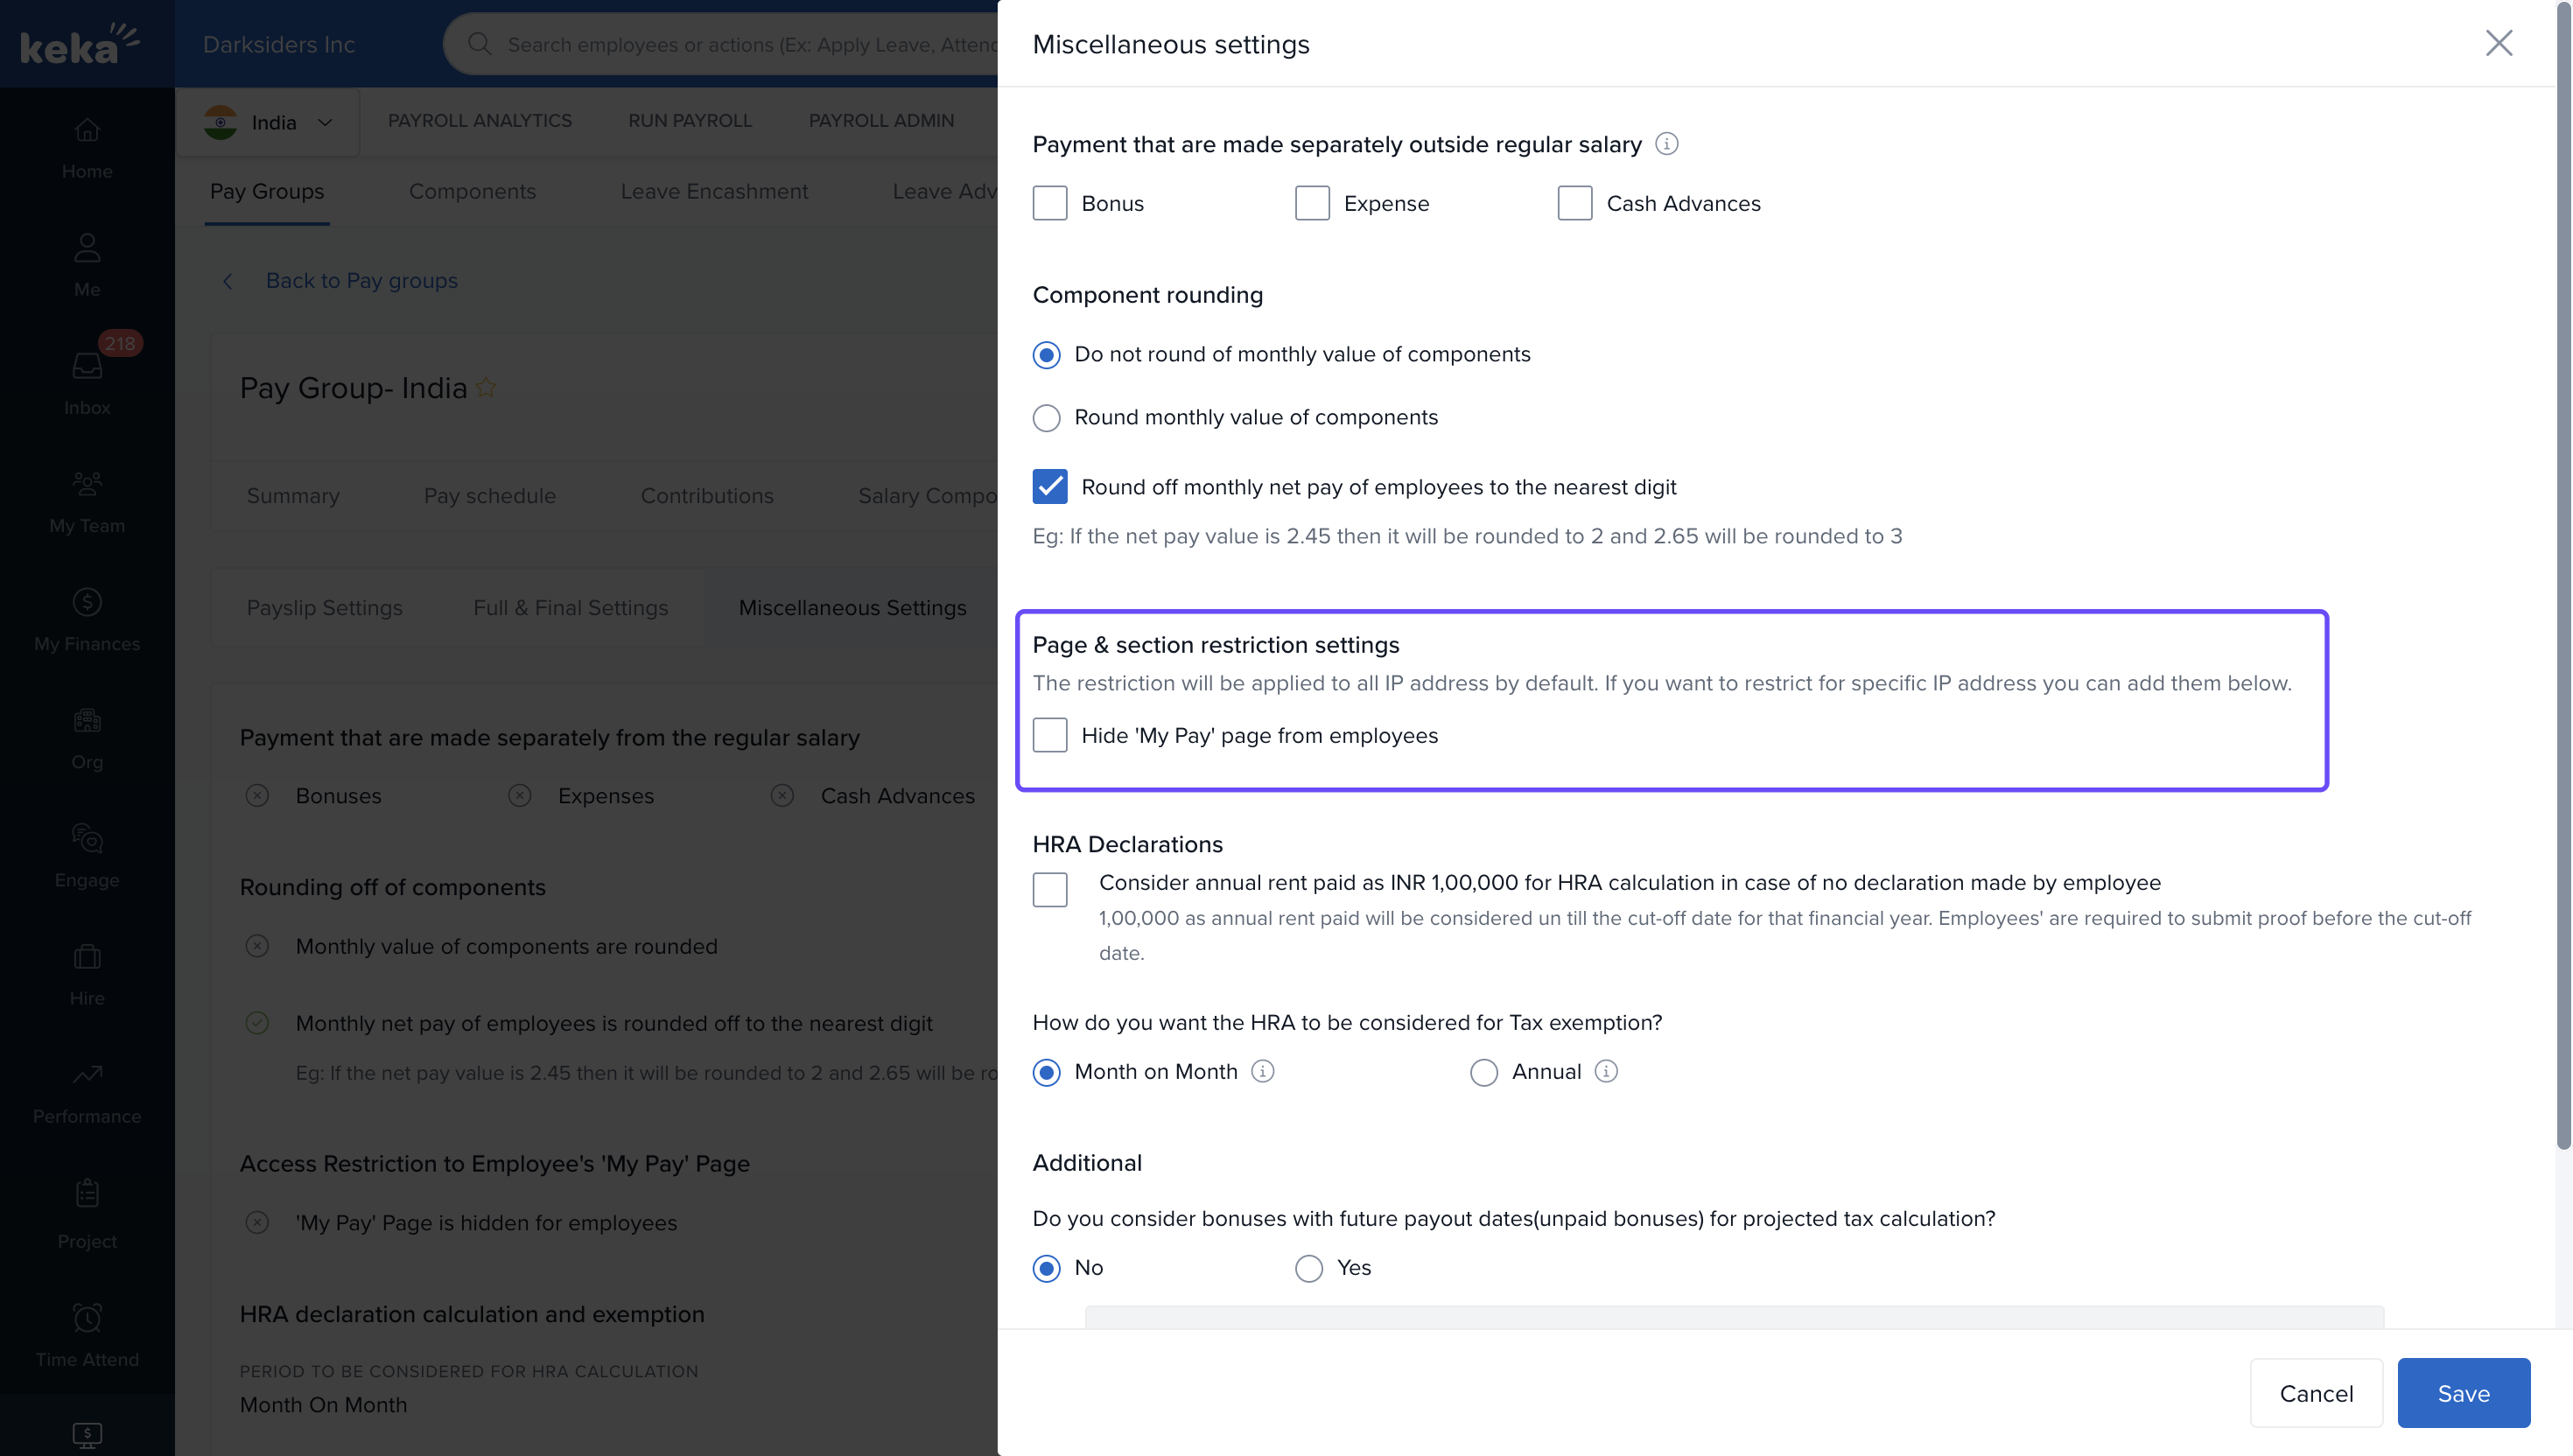
Task: Click the favorite star beside Pay Group- India
Action: 486,388
